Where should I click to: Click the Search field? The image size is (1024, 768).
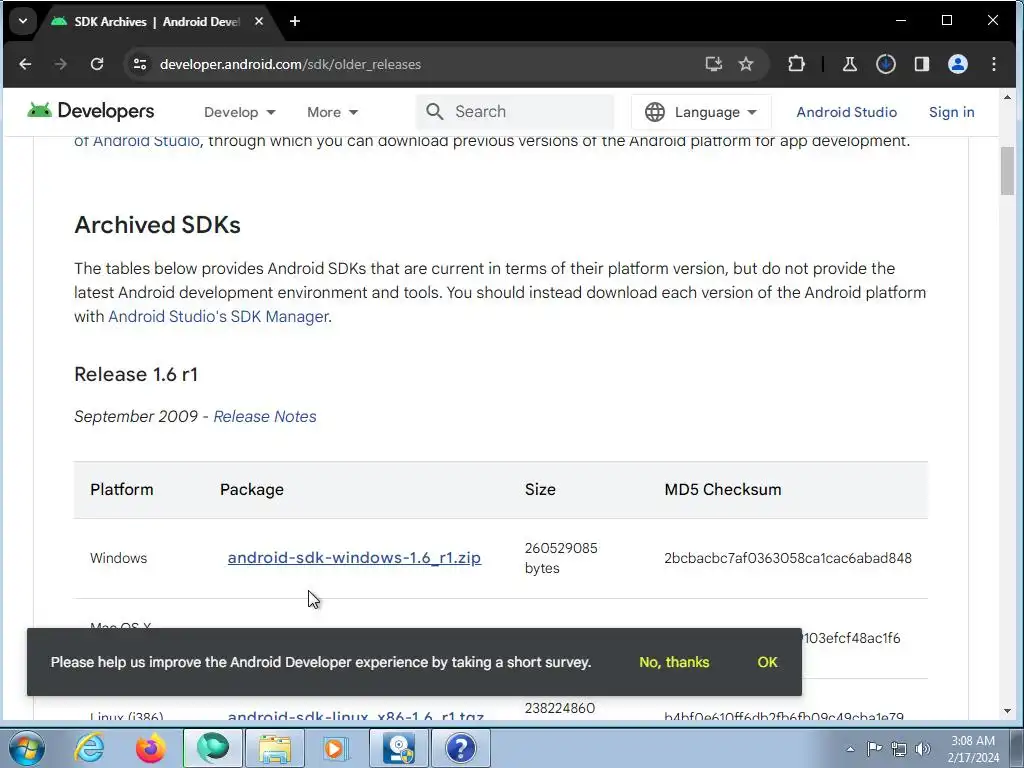(515, 112)
